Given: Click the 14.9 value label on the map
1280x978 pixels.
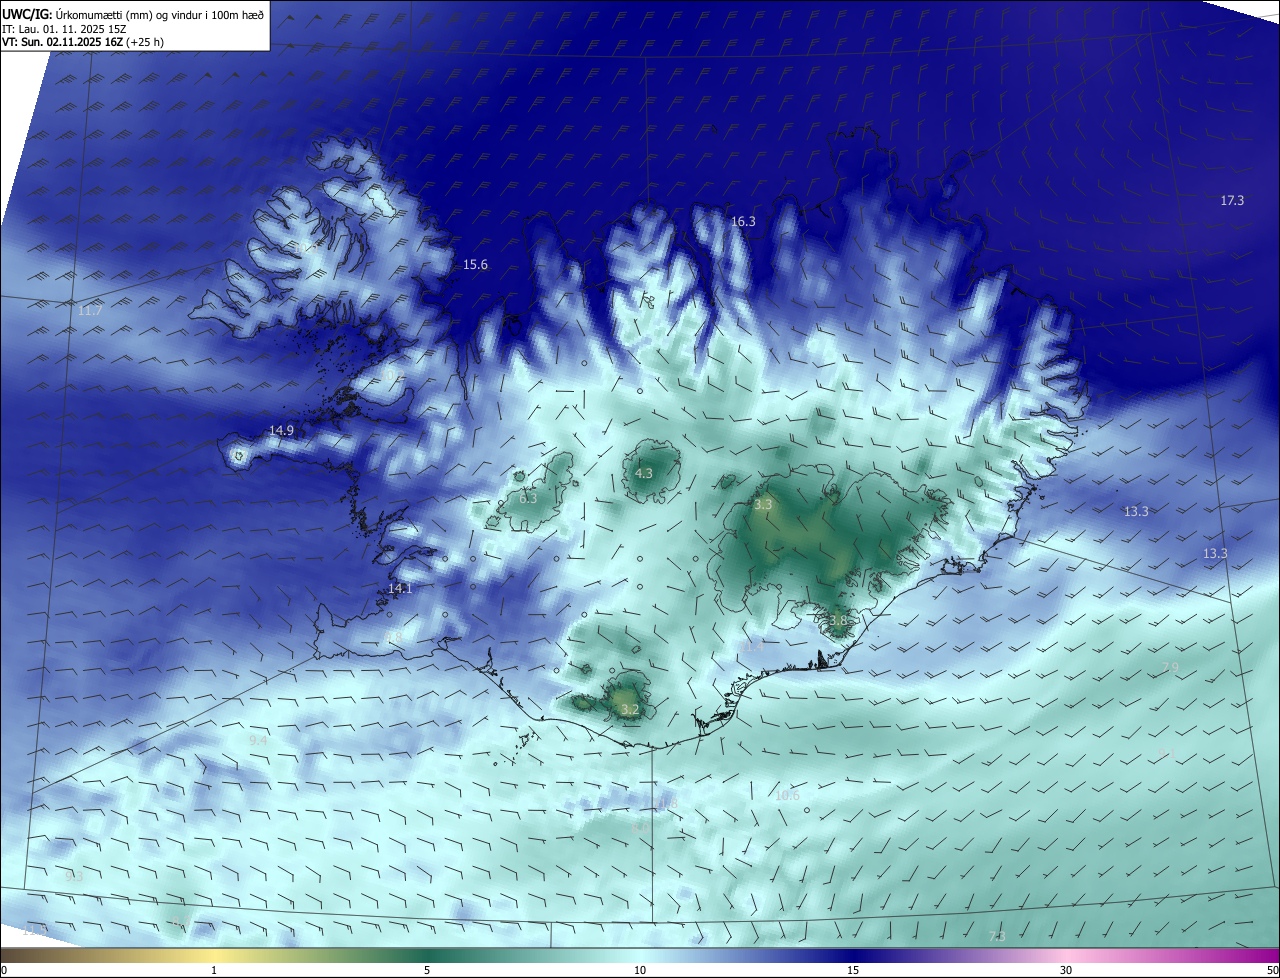Looking at the screenshot, I should coord(281,431).
